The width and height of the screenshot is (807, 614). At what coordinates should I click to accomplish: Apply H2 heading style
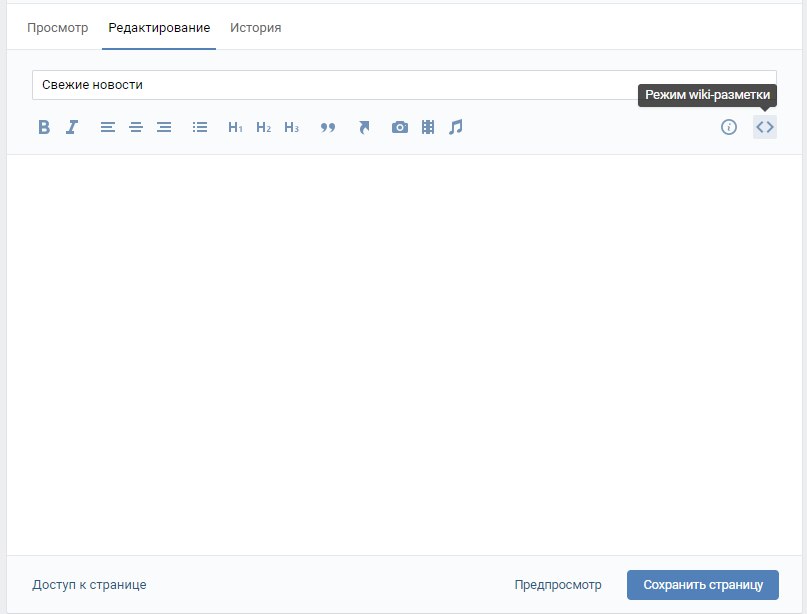point(263,127)
